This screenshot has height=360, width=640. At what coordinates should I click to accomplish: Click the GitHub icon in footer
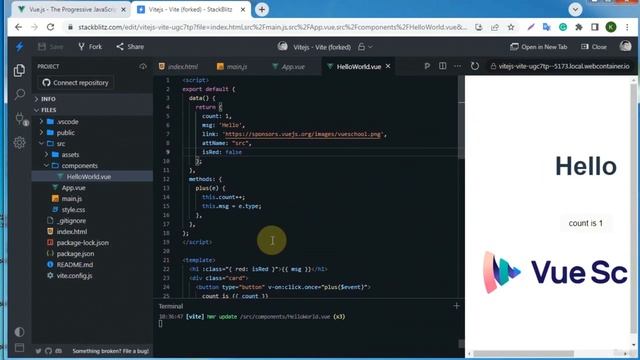(49, 351)
